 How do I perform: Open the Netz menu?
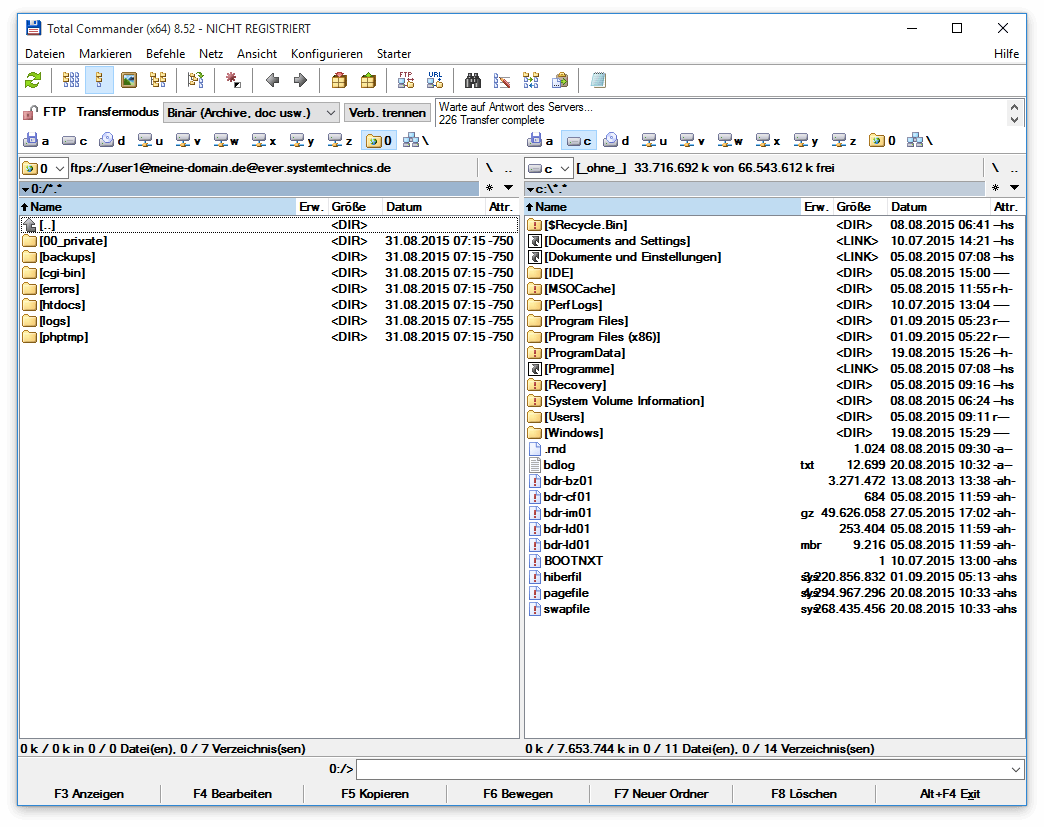(x=211, y=54)
